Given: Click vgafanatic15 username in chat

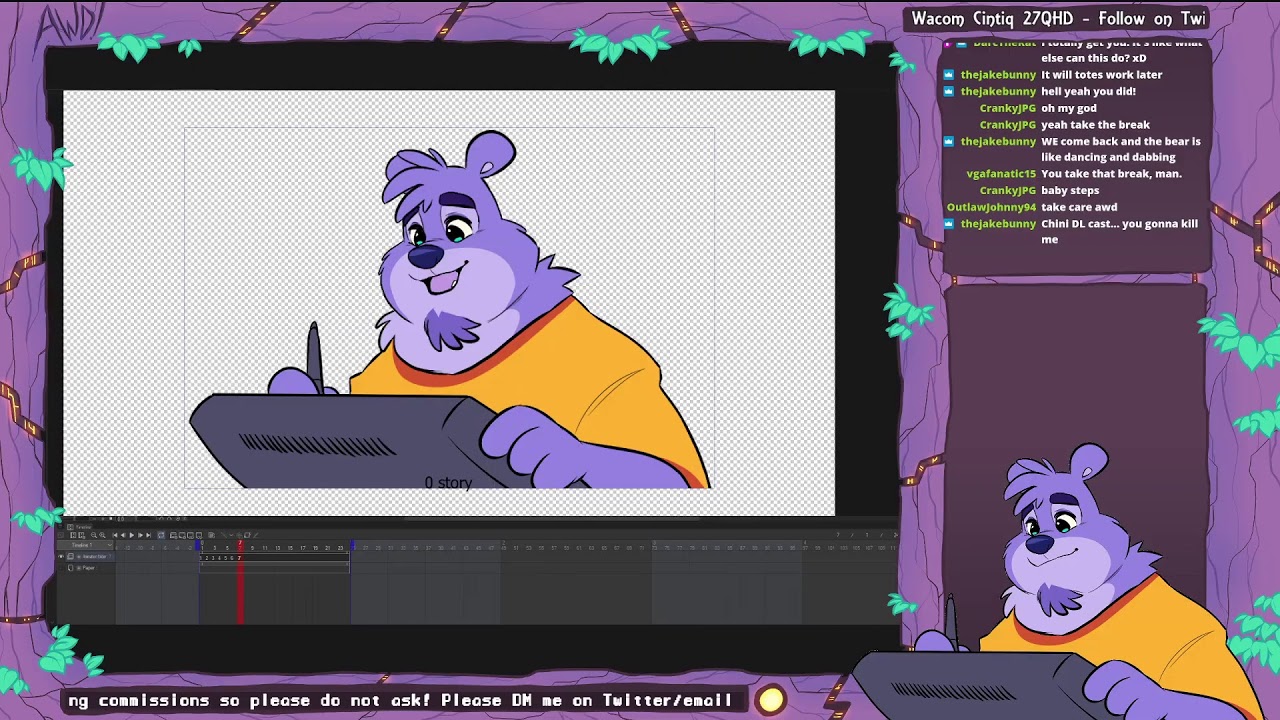Looking at the screenshot, I should 1001,174.
